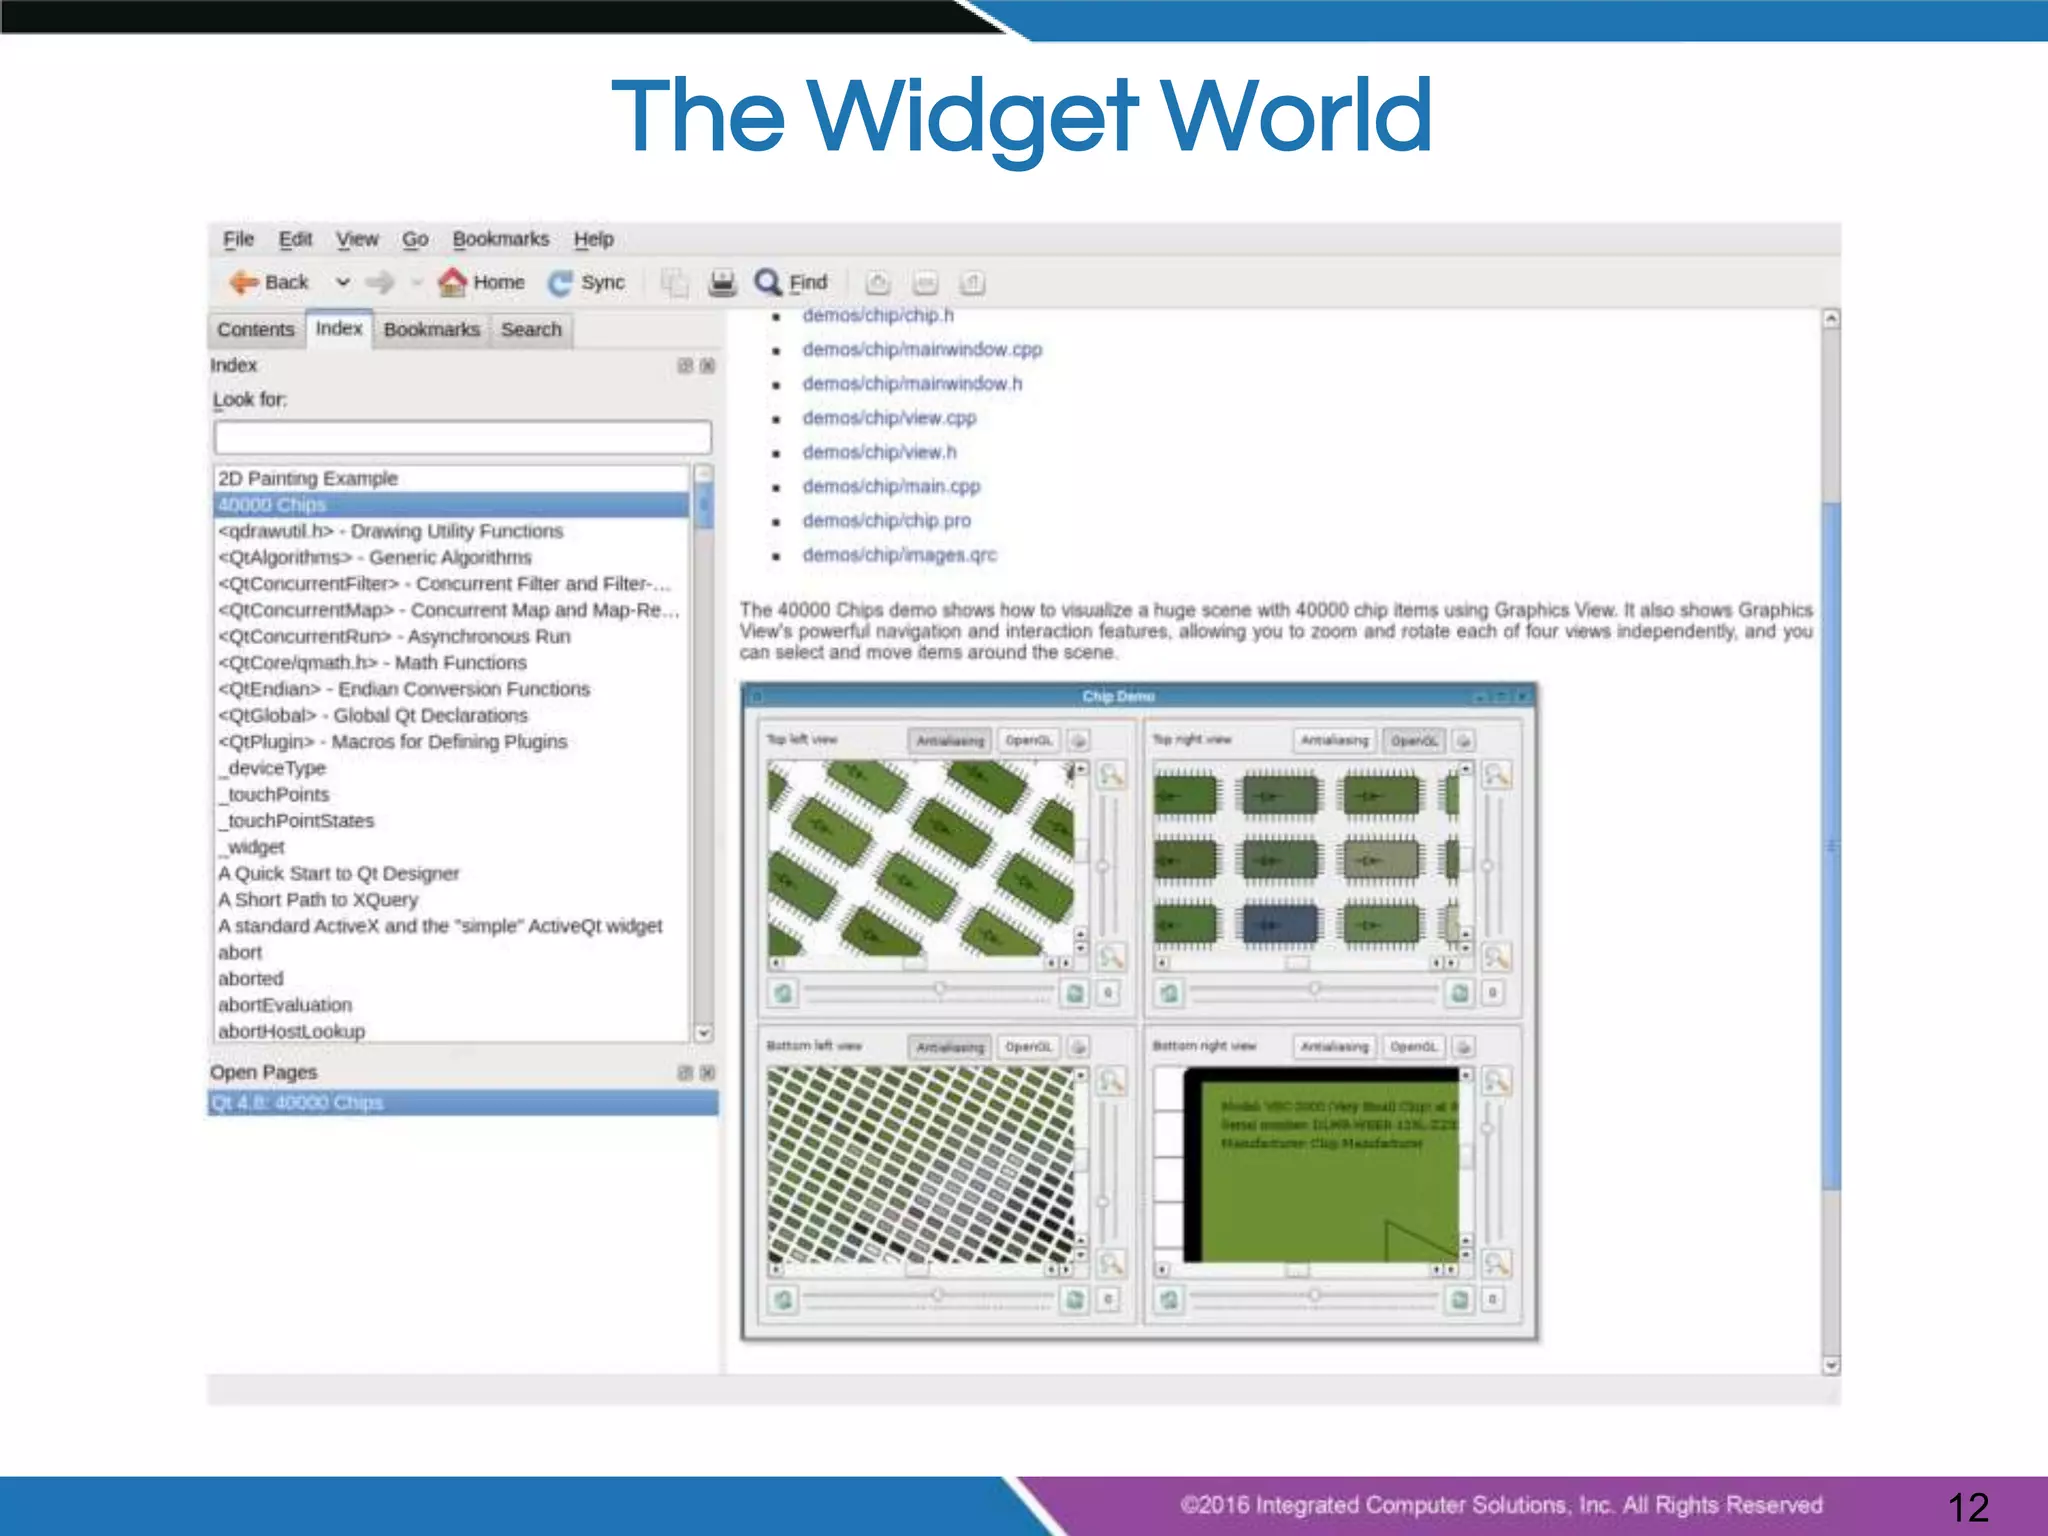Image resolution: width=2048 pixels, height=1536 pixels.
Task: Select abortHostLookup index entry
Action: [x=452, y=1031]
